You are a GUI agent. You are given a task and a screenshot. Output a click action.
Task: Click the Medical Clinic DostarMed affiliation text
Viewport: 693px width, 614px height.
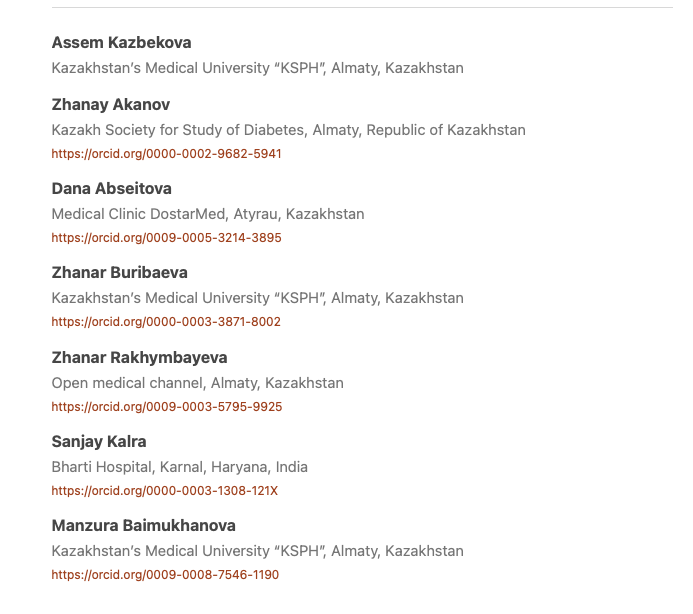tap(208, 214)
